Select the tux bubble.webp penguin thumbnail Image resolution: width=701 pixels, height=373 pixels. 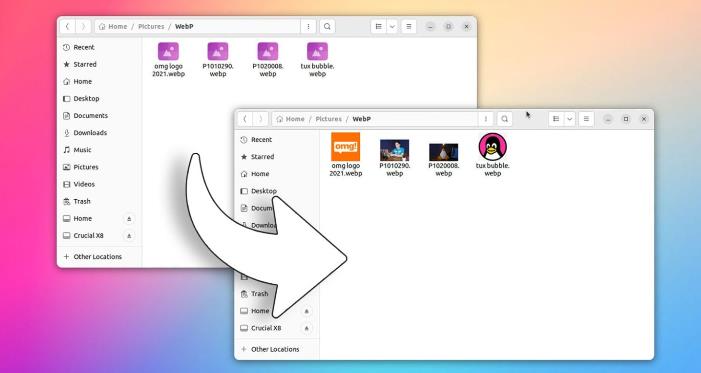[493, 147]
